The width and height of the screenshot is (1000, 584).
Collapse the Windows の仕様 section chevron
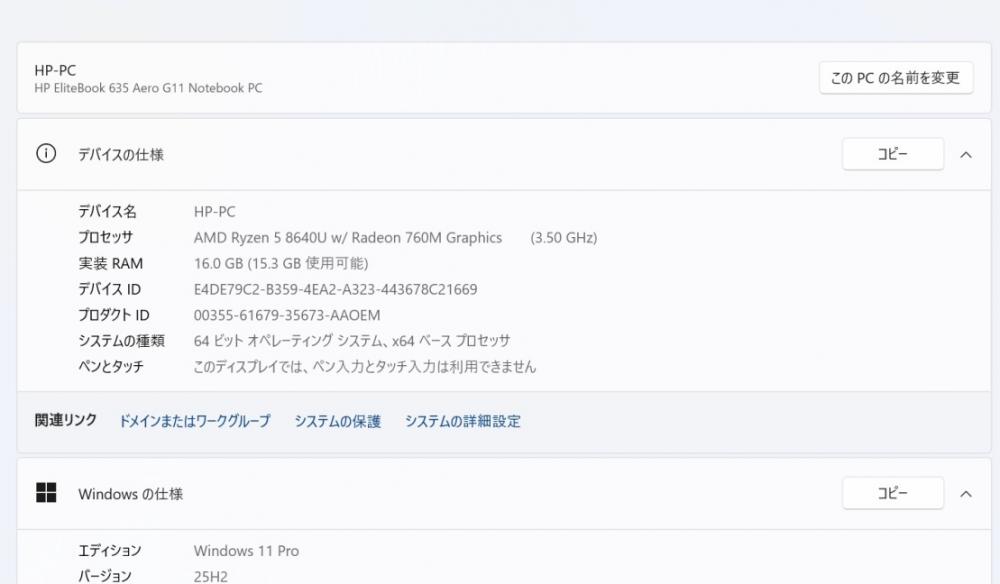coord(966,493)
